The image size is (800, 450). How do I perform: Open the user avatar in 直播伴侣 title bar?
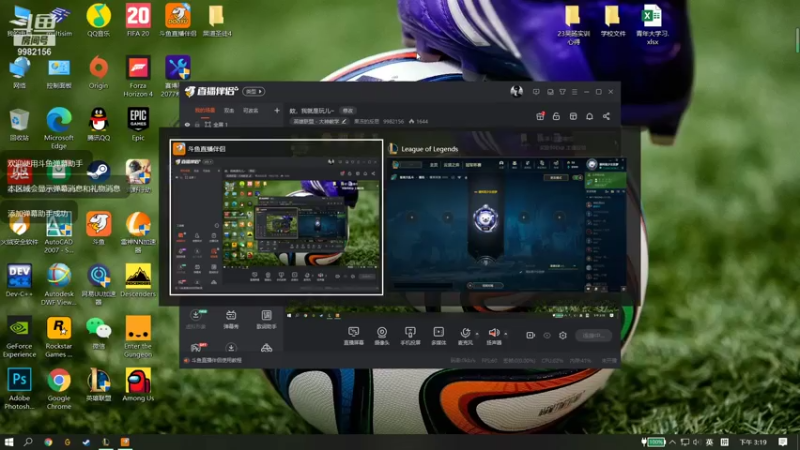point(516,91)
